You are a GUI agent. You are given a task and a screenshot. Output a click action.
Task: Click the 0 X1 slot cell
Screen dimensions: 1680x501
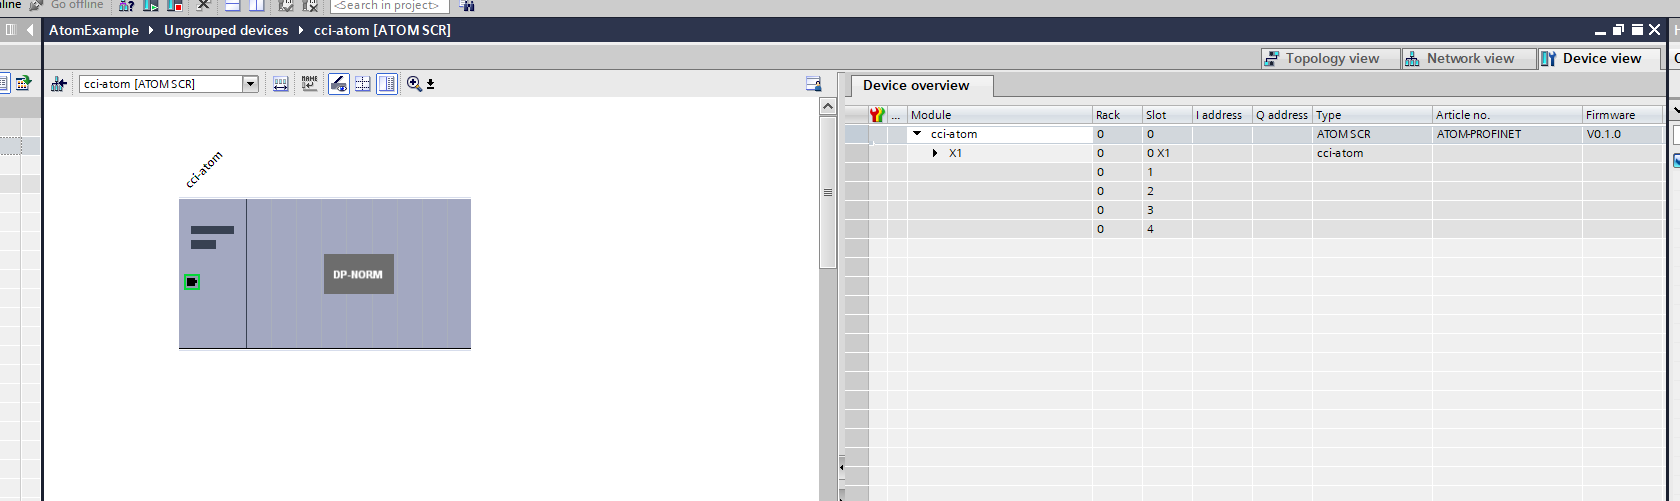point(1167,153)
